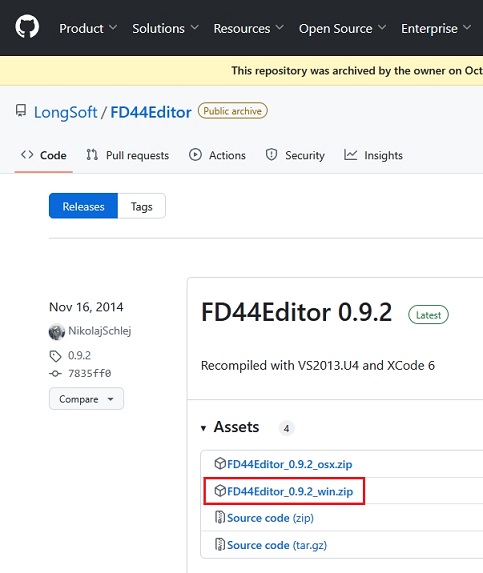
Task: Open the Compare dropdown button
Action: pyautogui.click(x=86, y=399)
